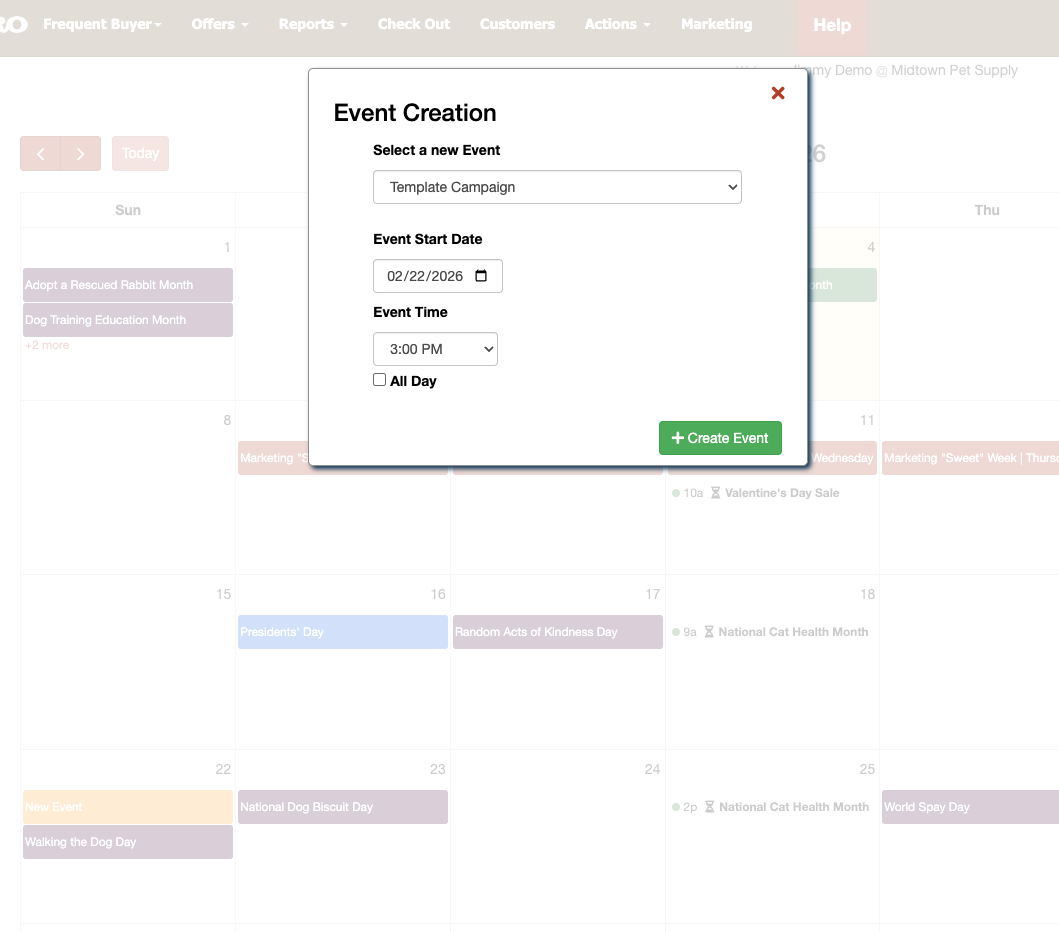Expand the Event Time dropdown
The height and width of the screenshot is (932, 1059).
coord(435,349)
